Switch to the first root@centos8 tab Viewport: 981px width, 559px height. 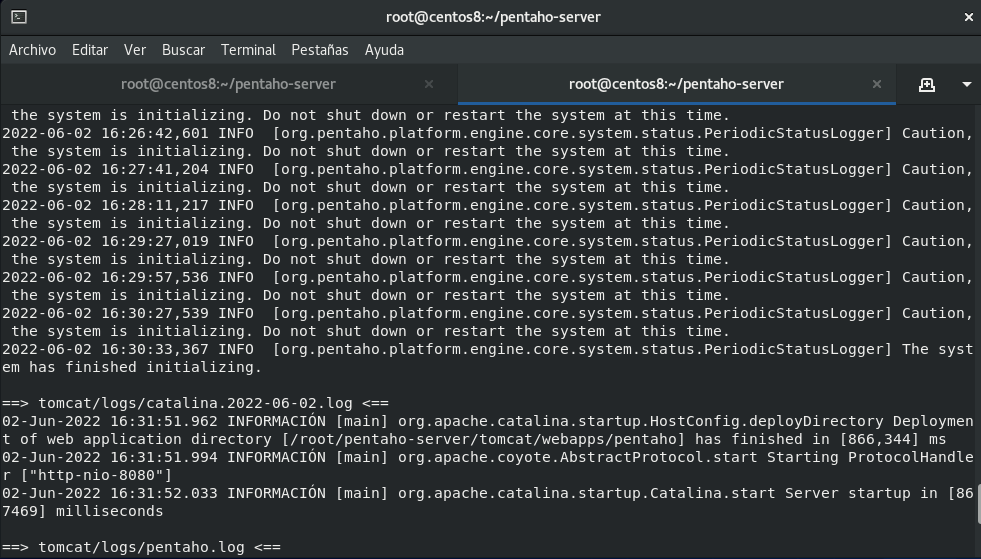[228, 84]
